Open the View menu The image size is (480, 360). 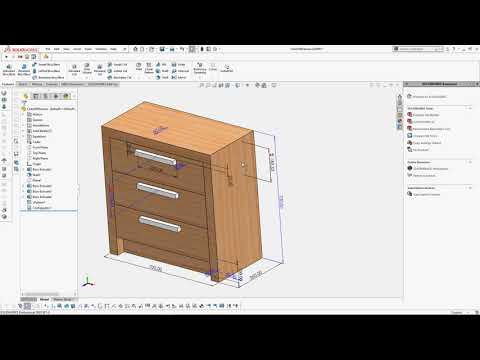coord(66,49)
